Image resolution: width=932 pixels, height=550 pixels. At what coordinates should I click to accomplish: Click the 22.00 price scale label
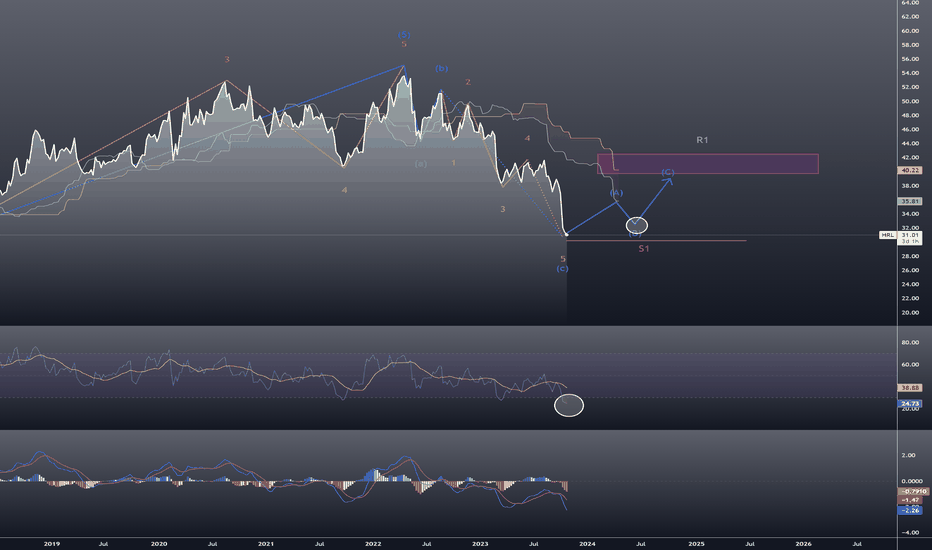(910, 298)
